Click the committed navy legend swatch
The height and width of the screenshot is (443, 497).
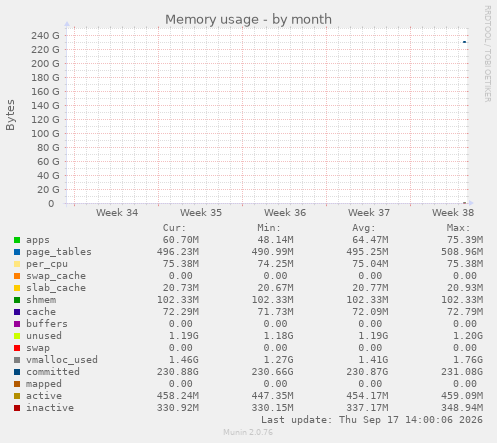point(17,372)
